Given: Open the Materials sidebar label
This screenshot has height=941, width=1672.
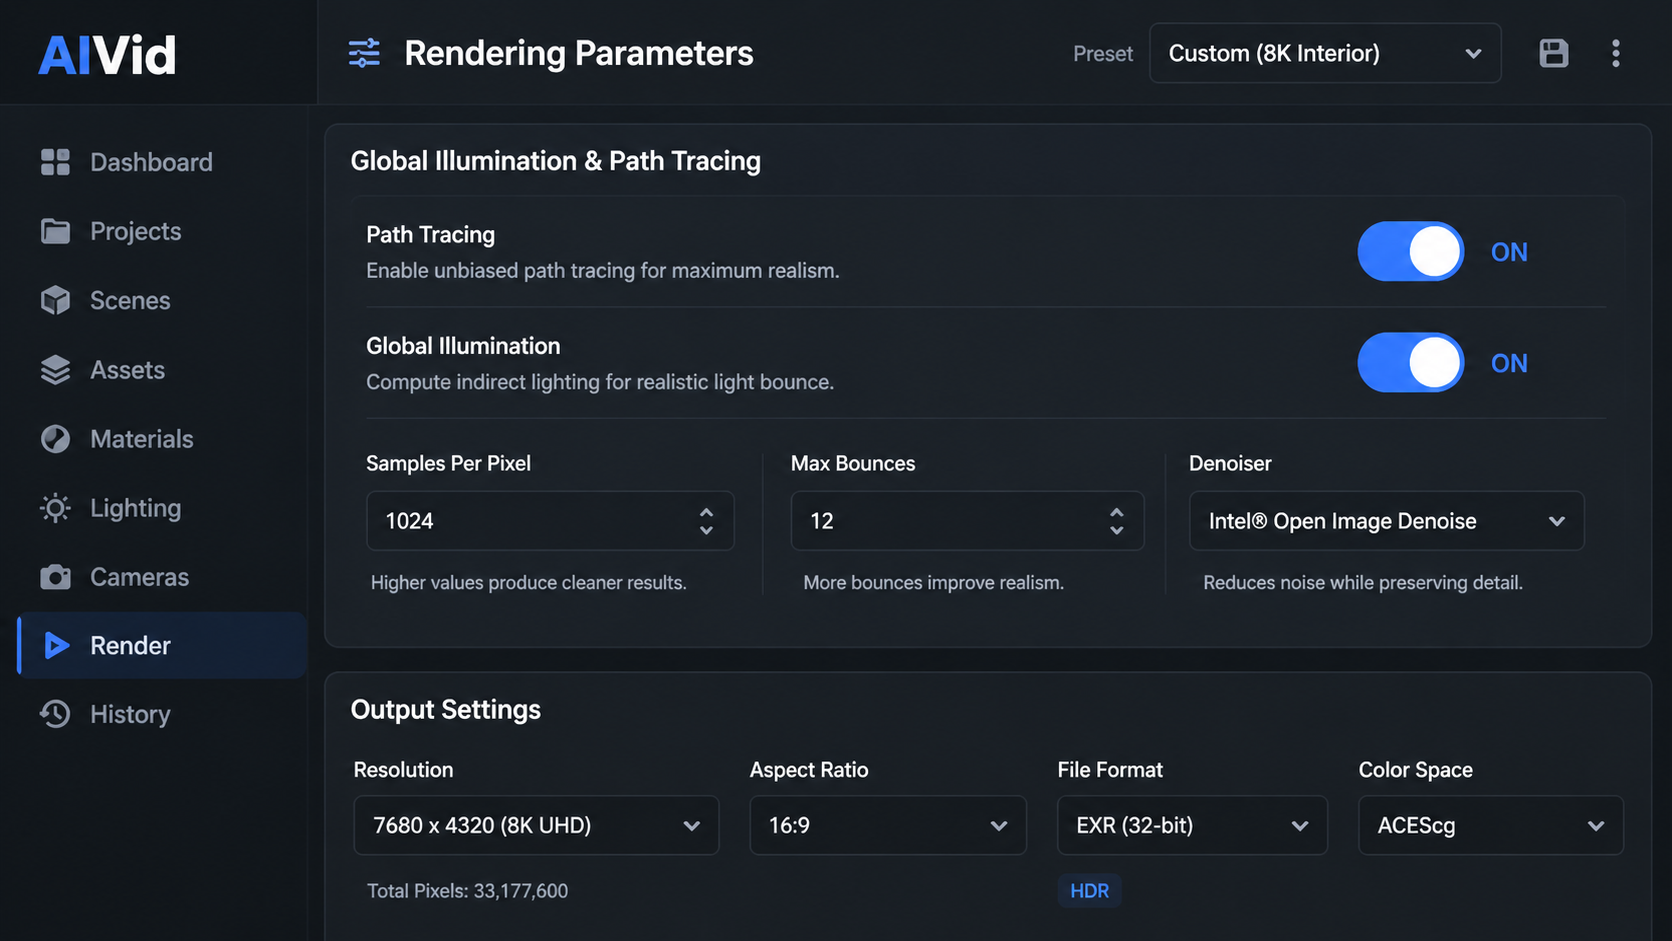Looking at the screenshot, I should click(x=142, y=439).
